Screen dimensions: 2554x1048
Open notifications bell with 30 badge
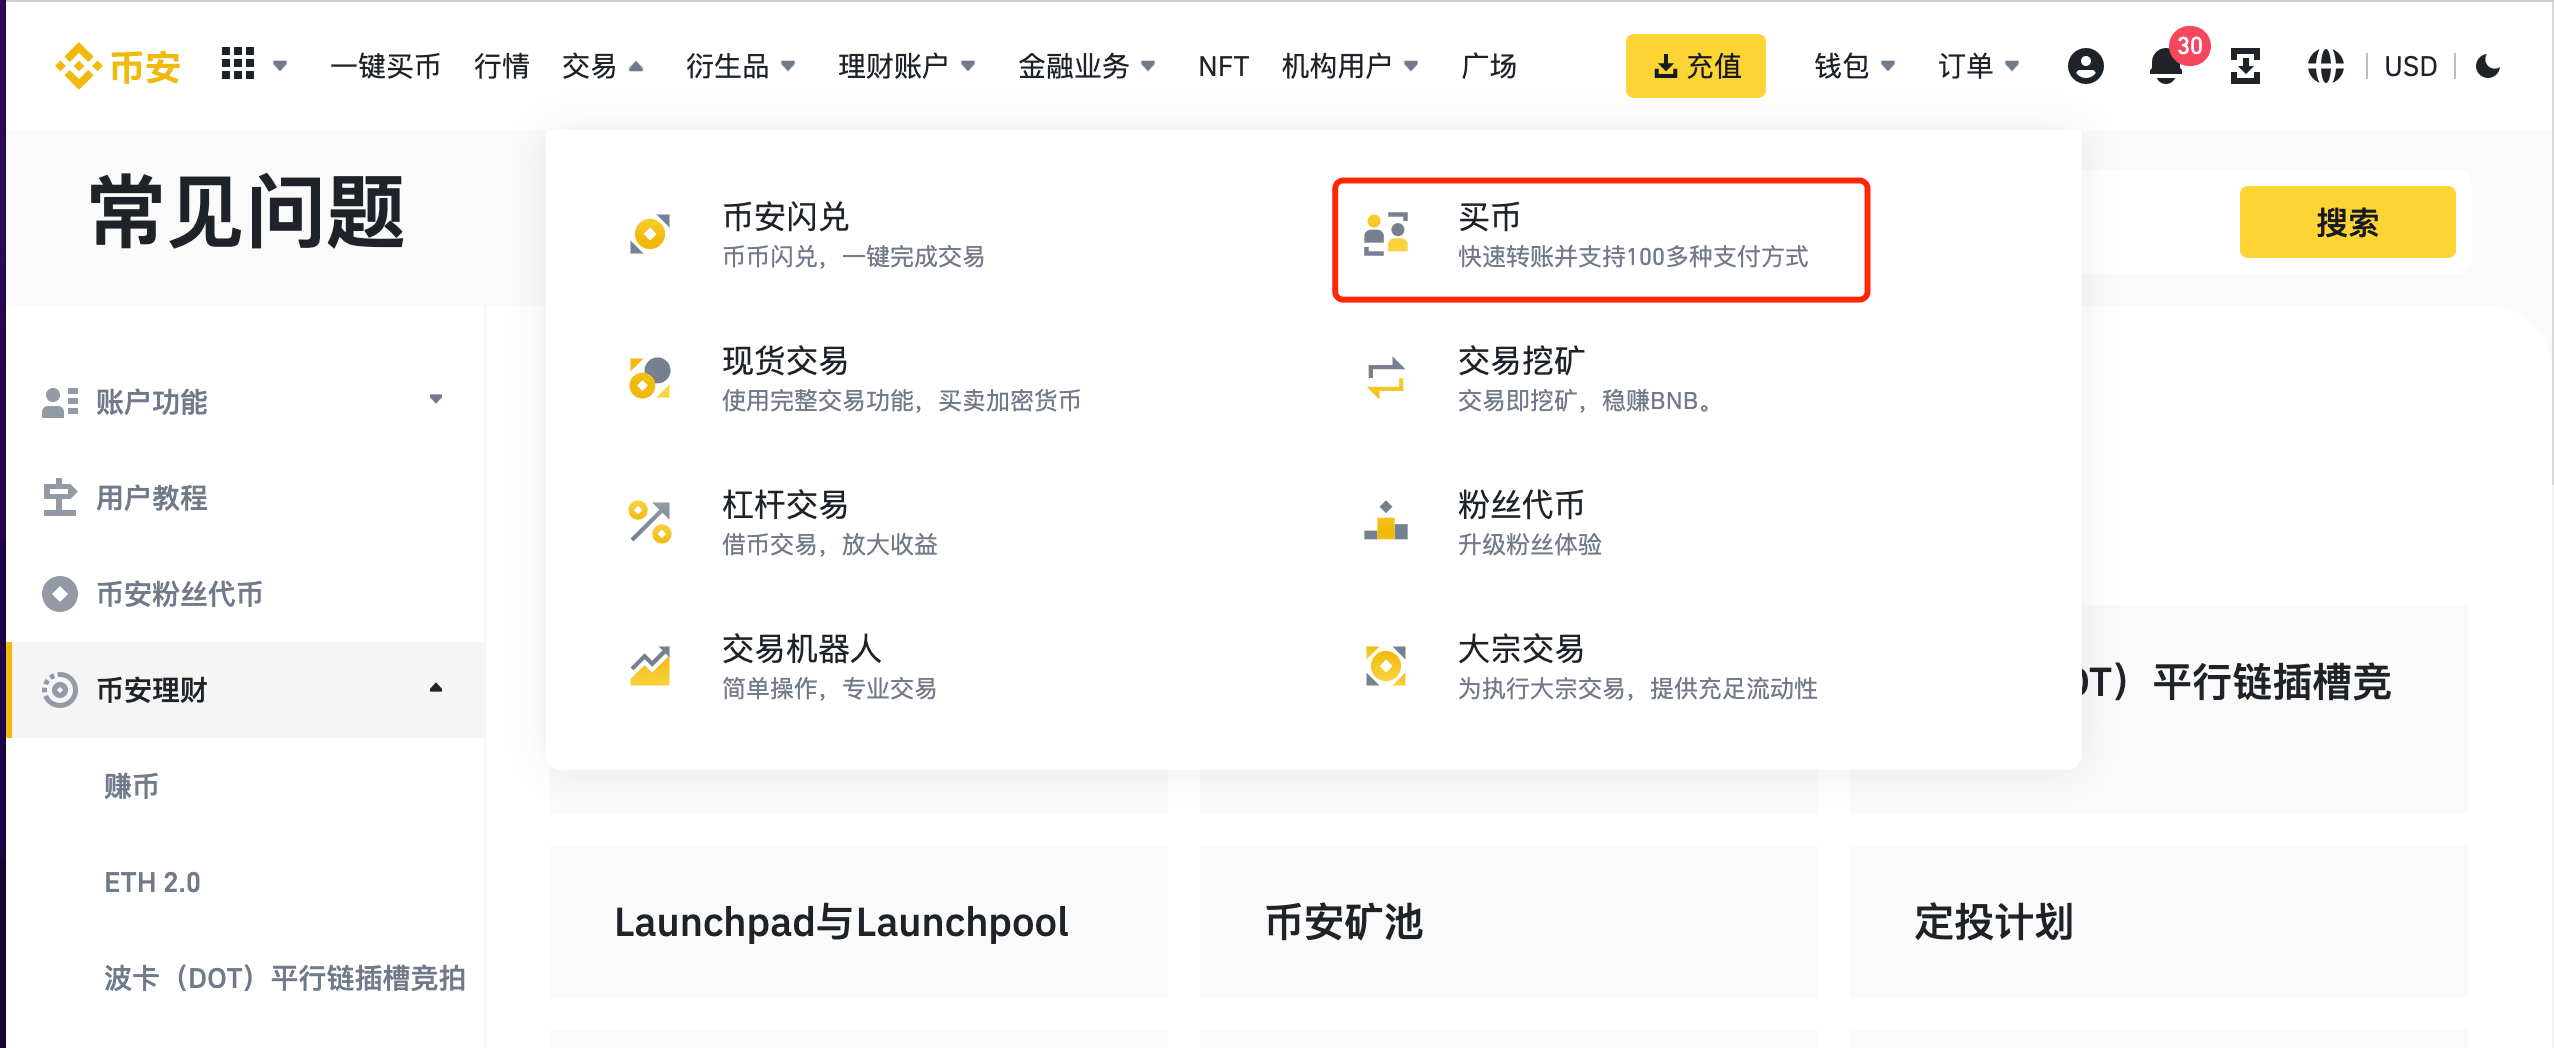pos(2165,66)
